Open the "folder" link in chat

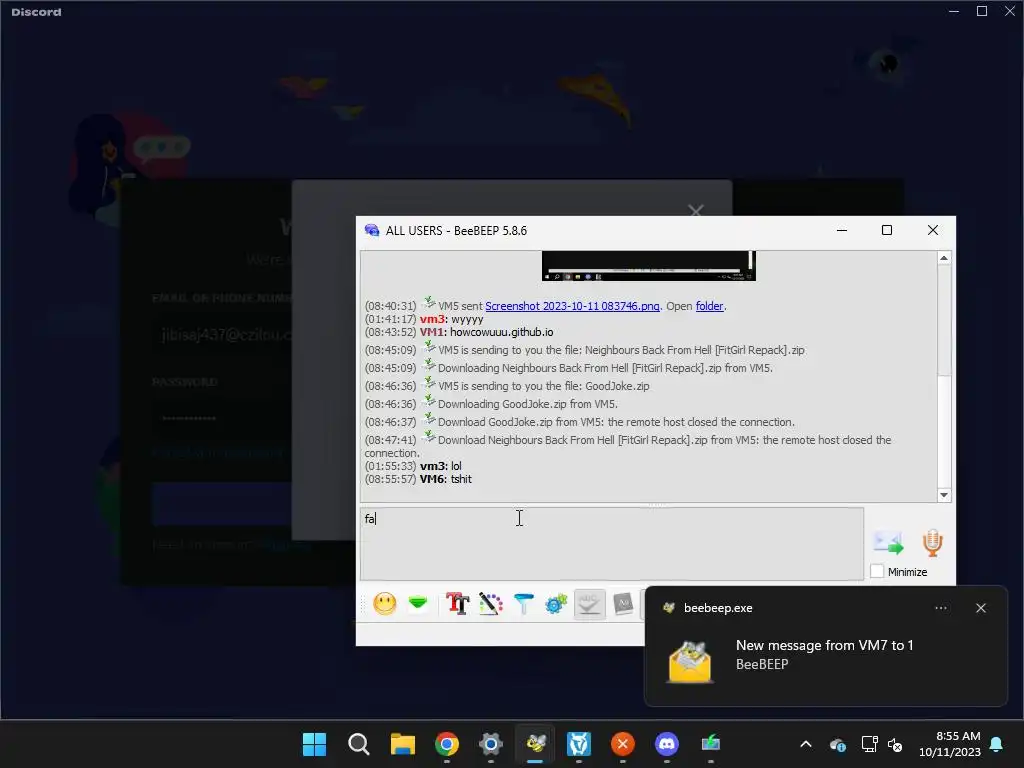coord(709,306)
